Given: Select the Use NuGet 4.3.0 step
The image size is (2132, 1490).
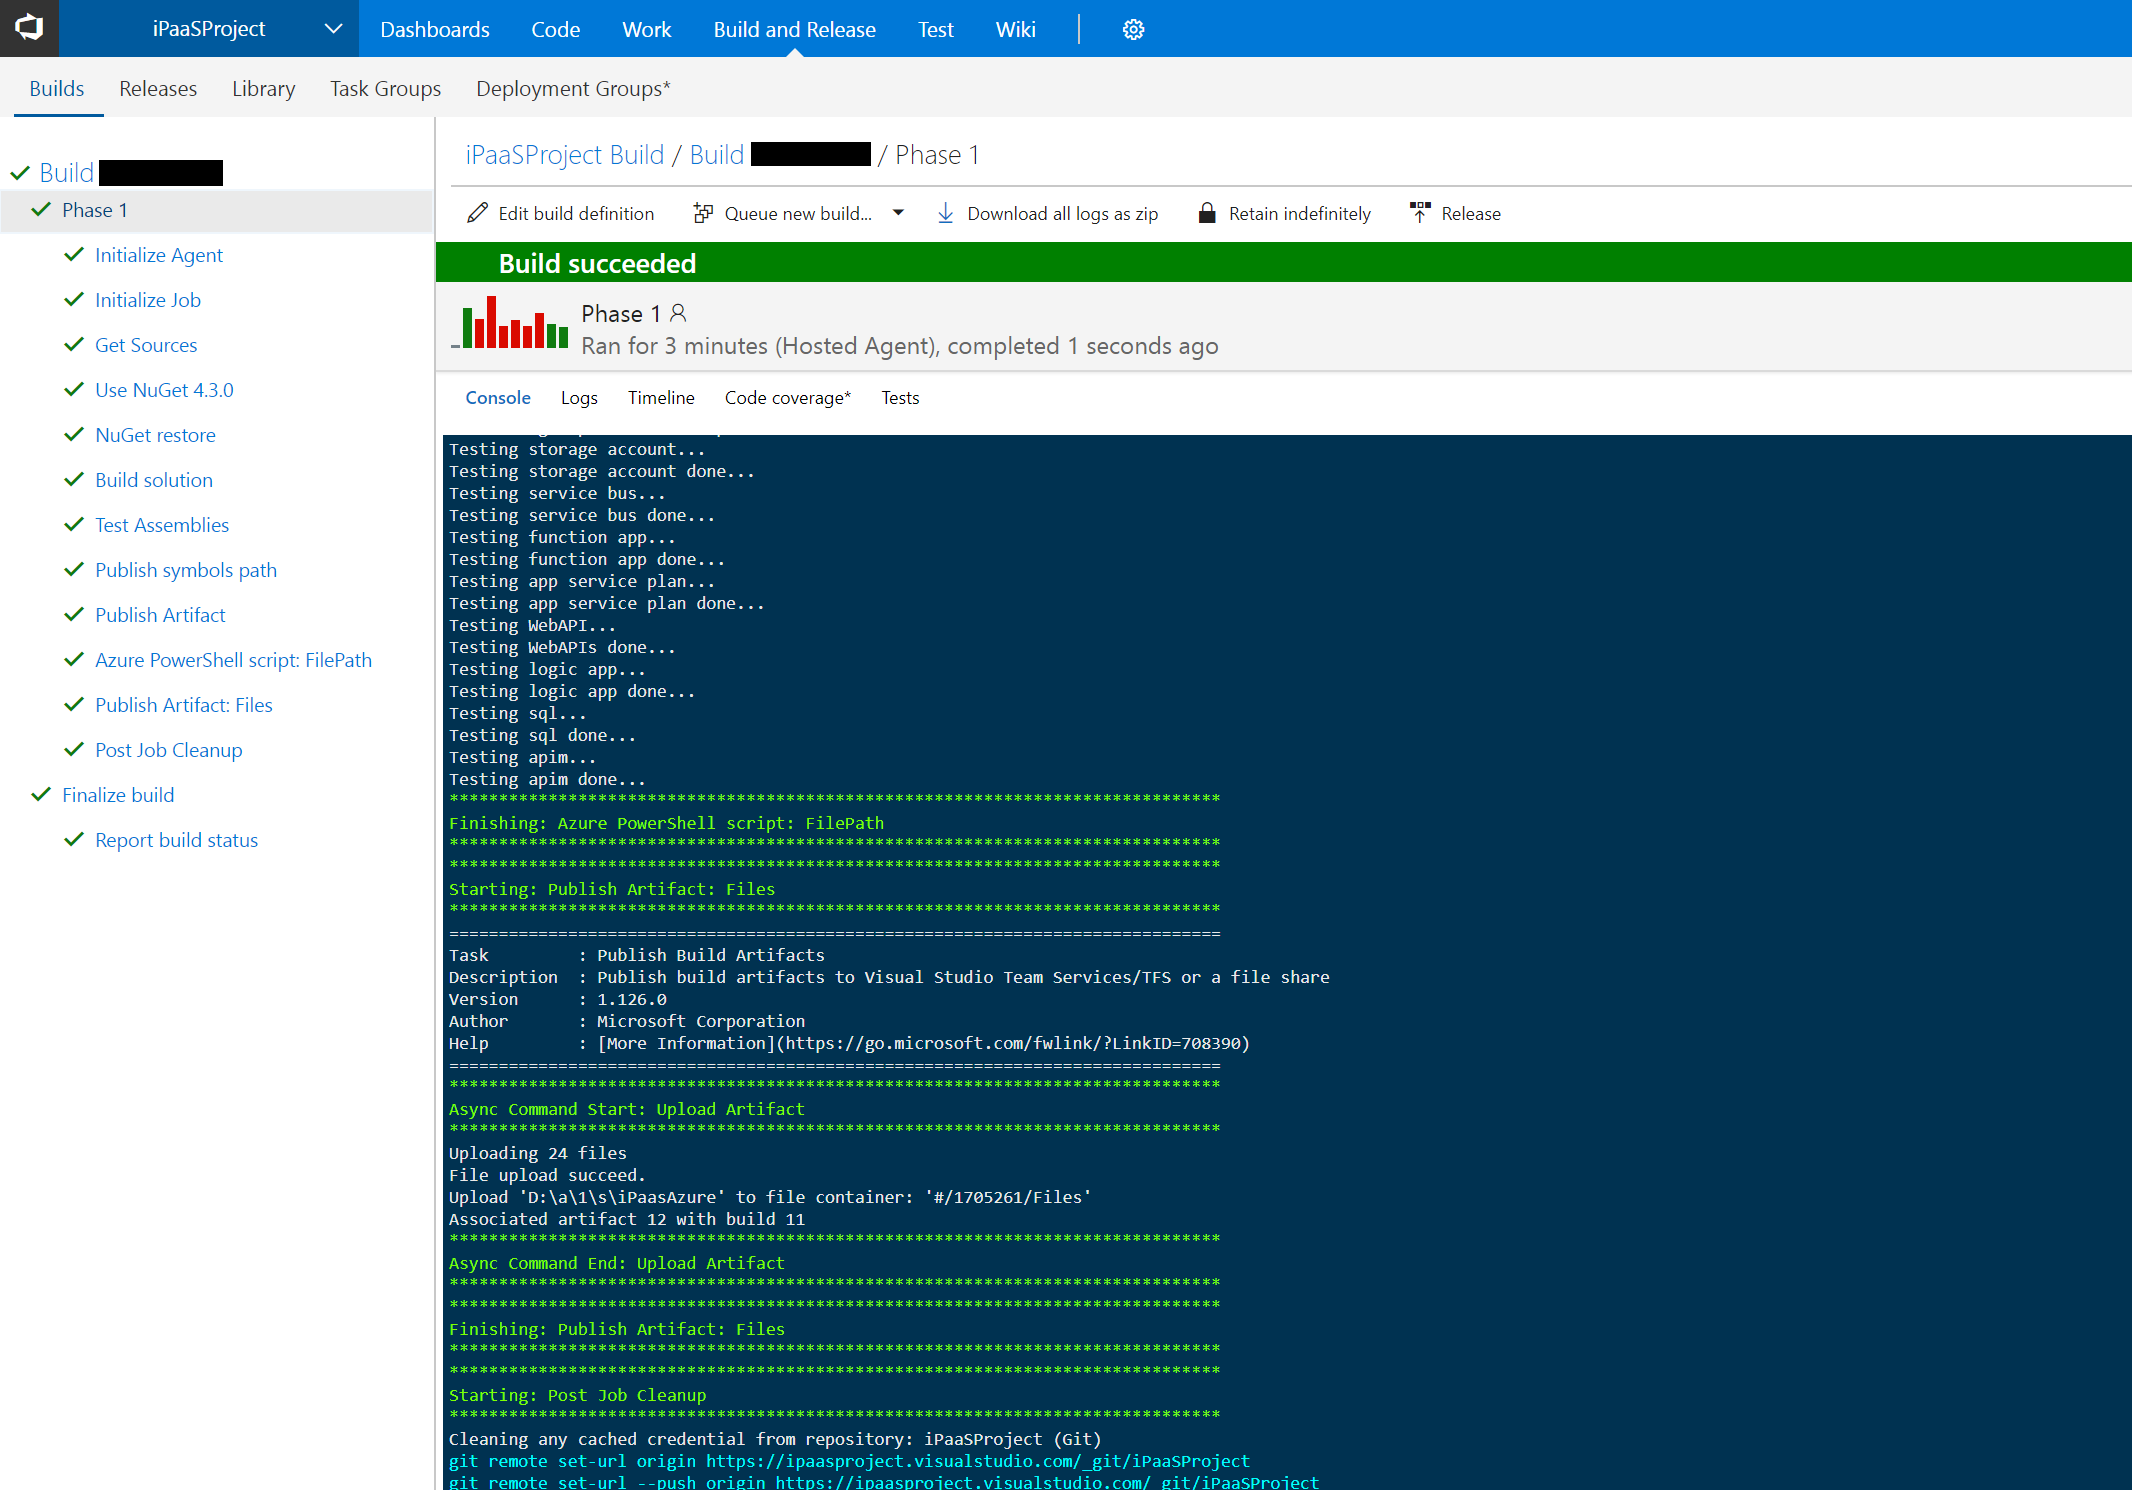Looking at the screenshot, I should point(164,390).
